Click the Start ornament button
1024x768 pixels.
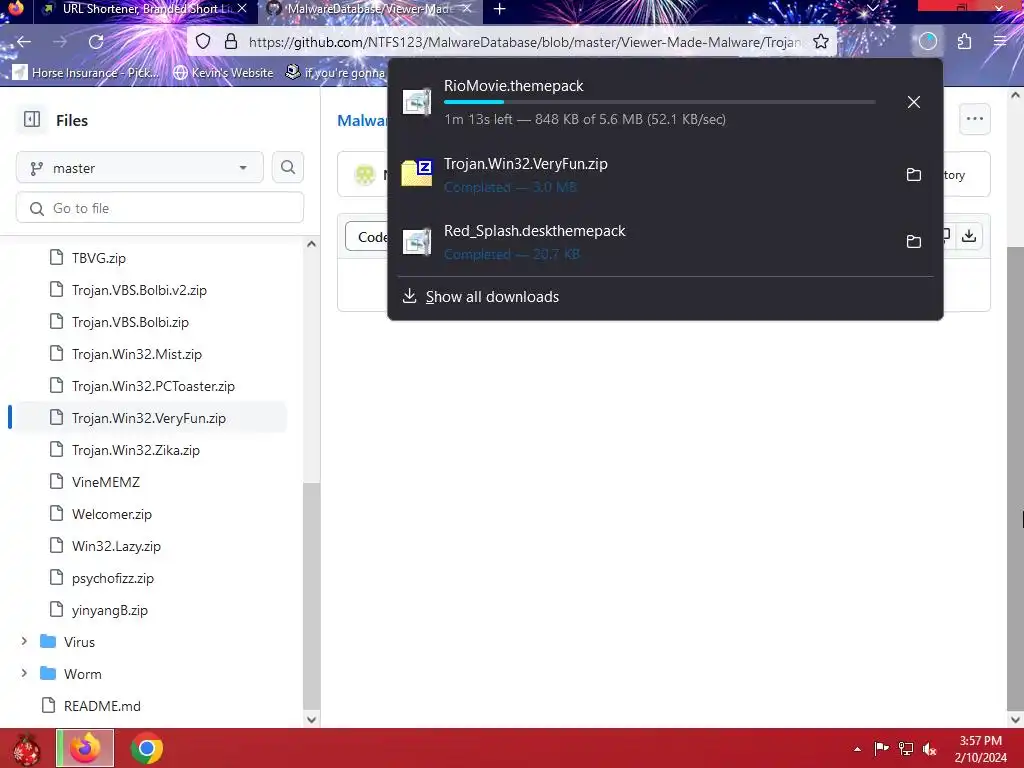(25, 748)
